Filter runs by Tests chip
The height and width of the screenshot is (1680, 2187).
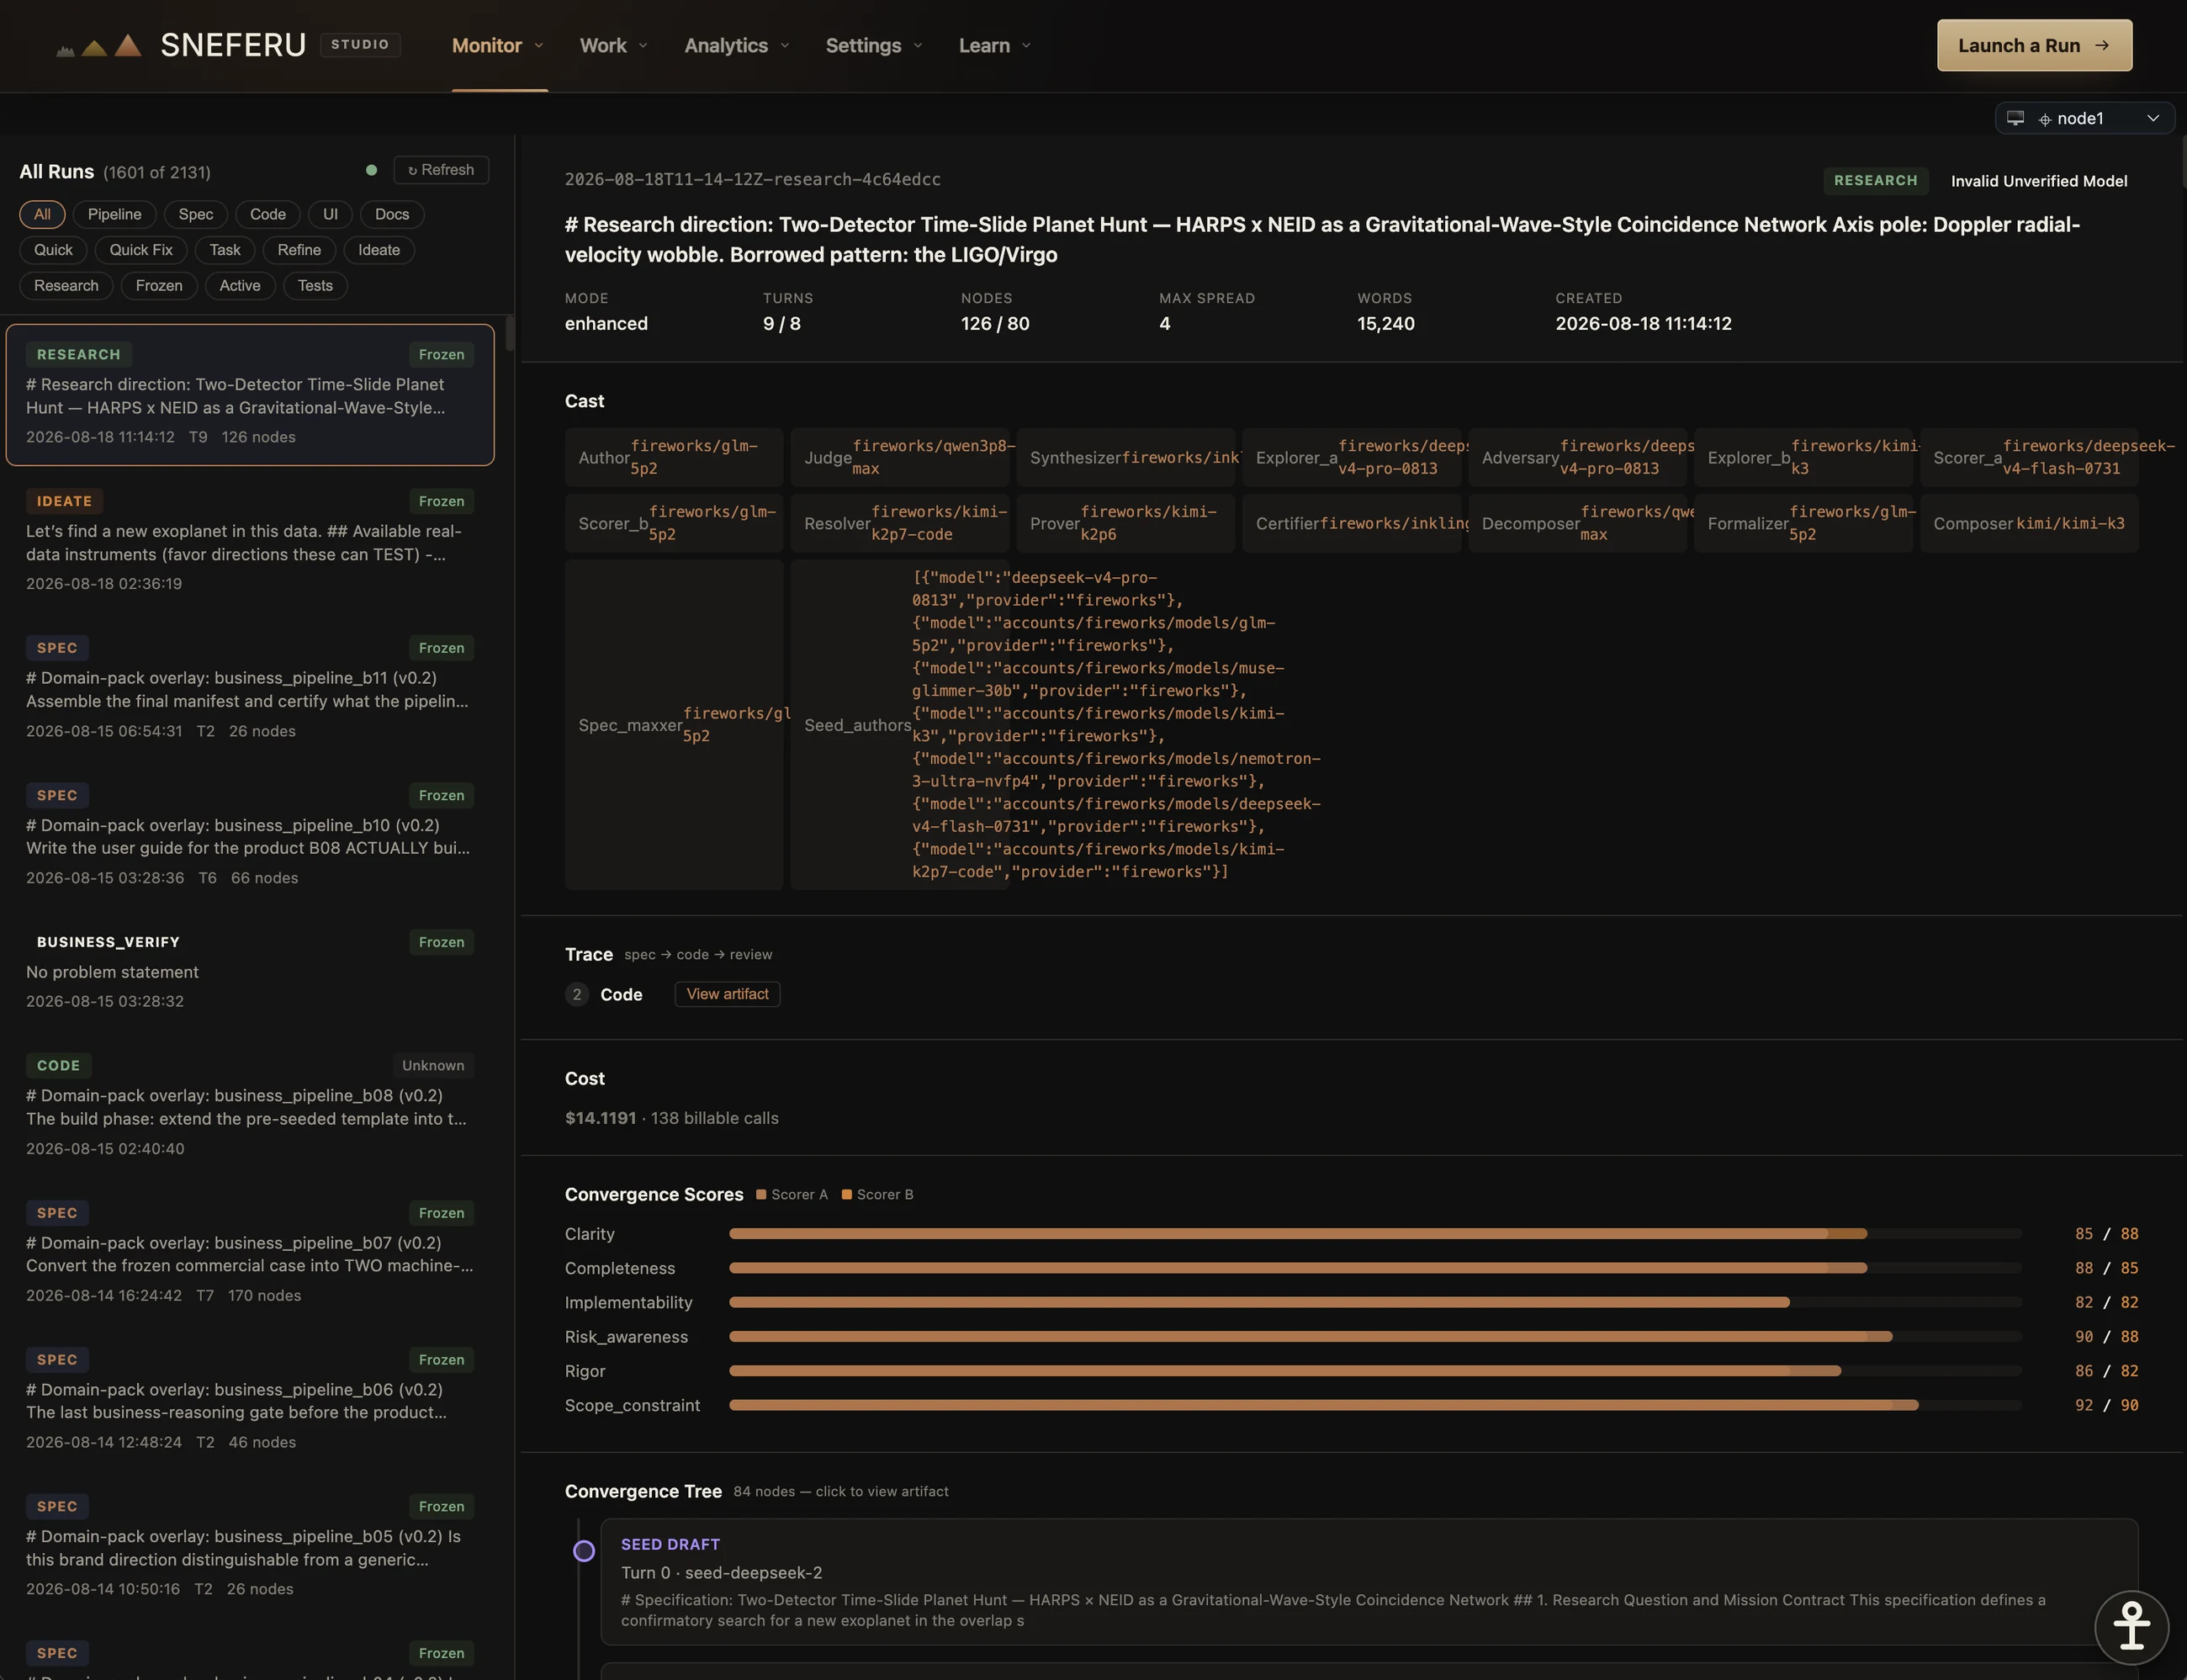[x=315, y=286]
